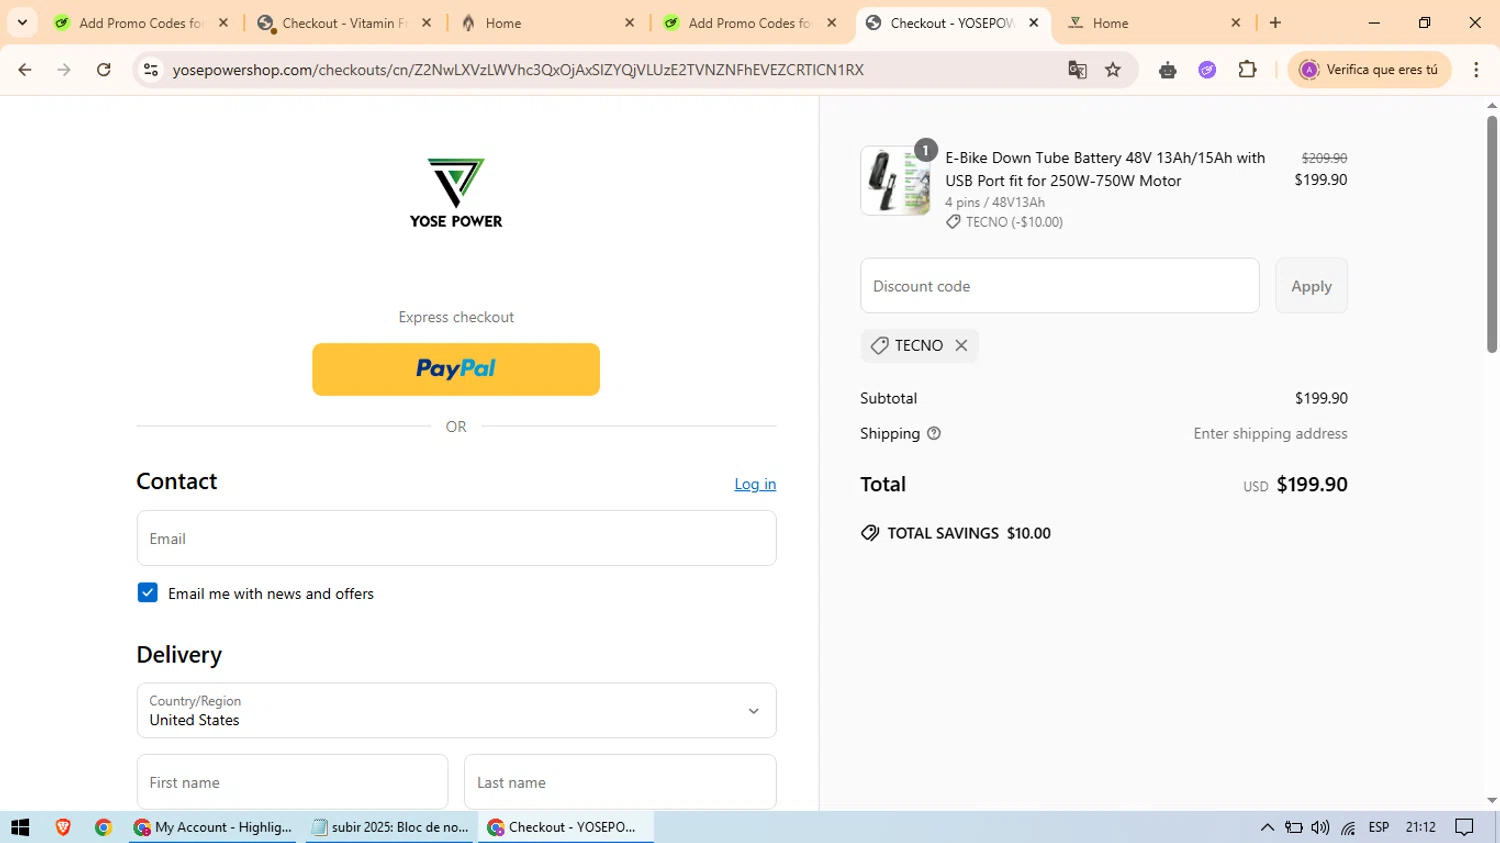Click the browser back arrow

tap(25, 70)
